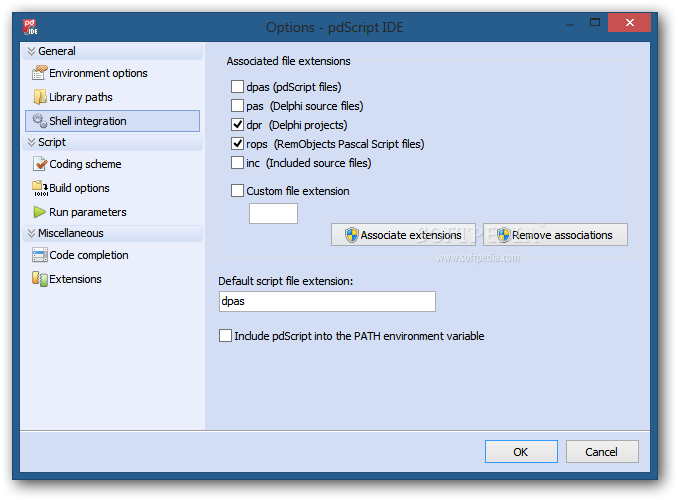Confirm settings with OK button

(x=521, y=452)
